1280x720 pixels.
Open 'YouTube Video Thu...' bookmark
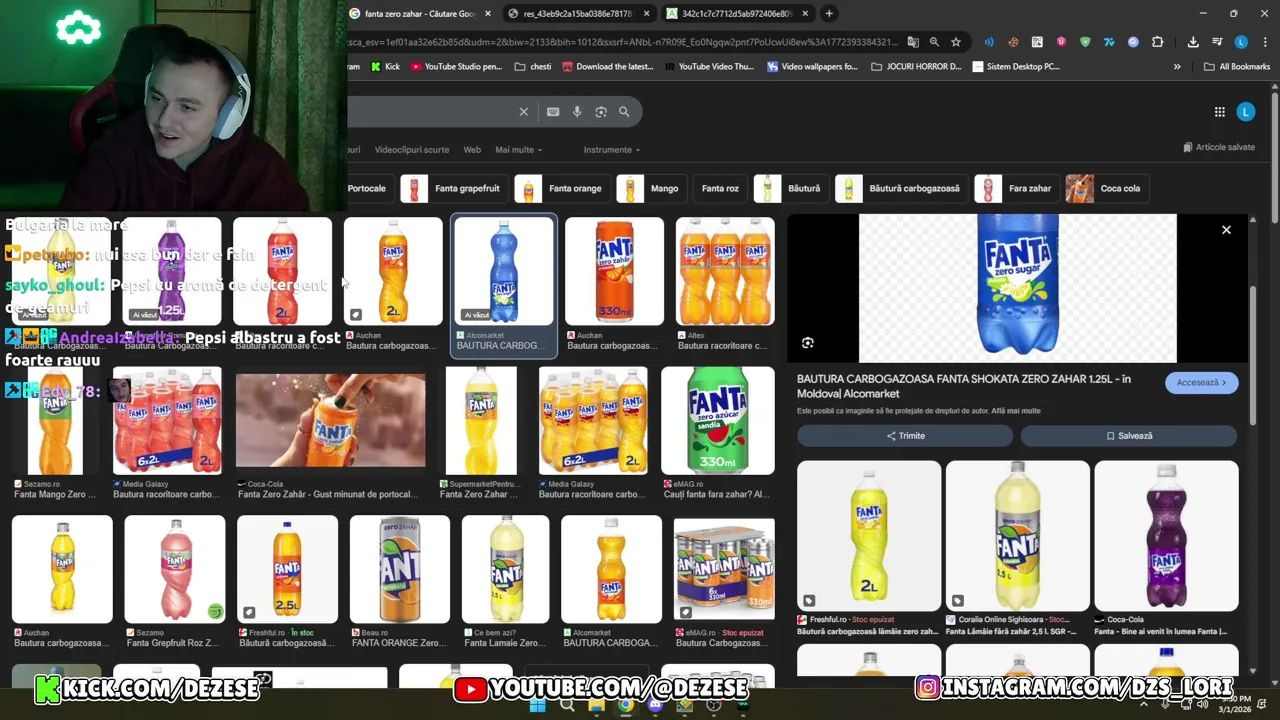709,67
